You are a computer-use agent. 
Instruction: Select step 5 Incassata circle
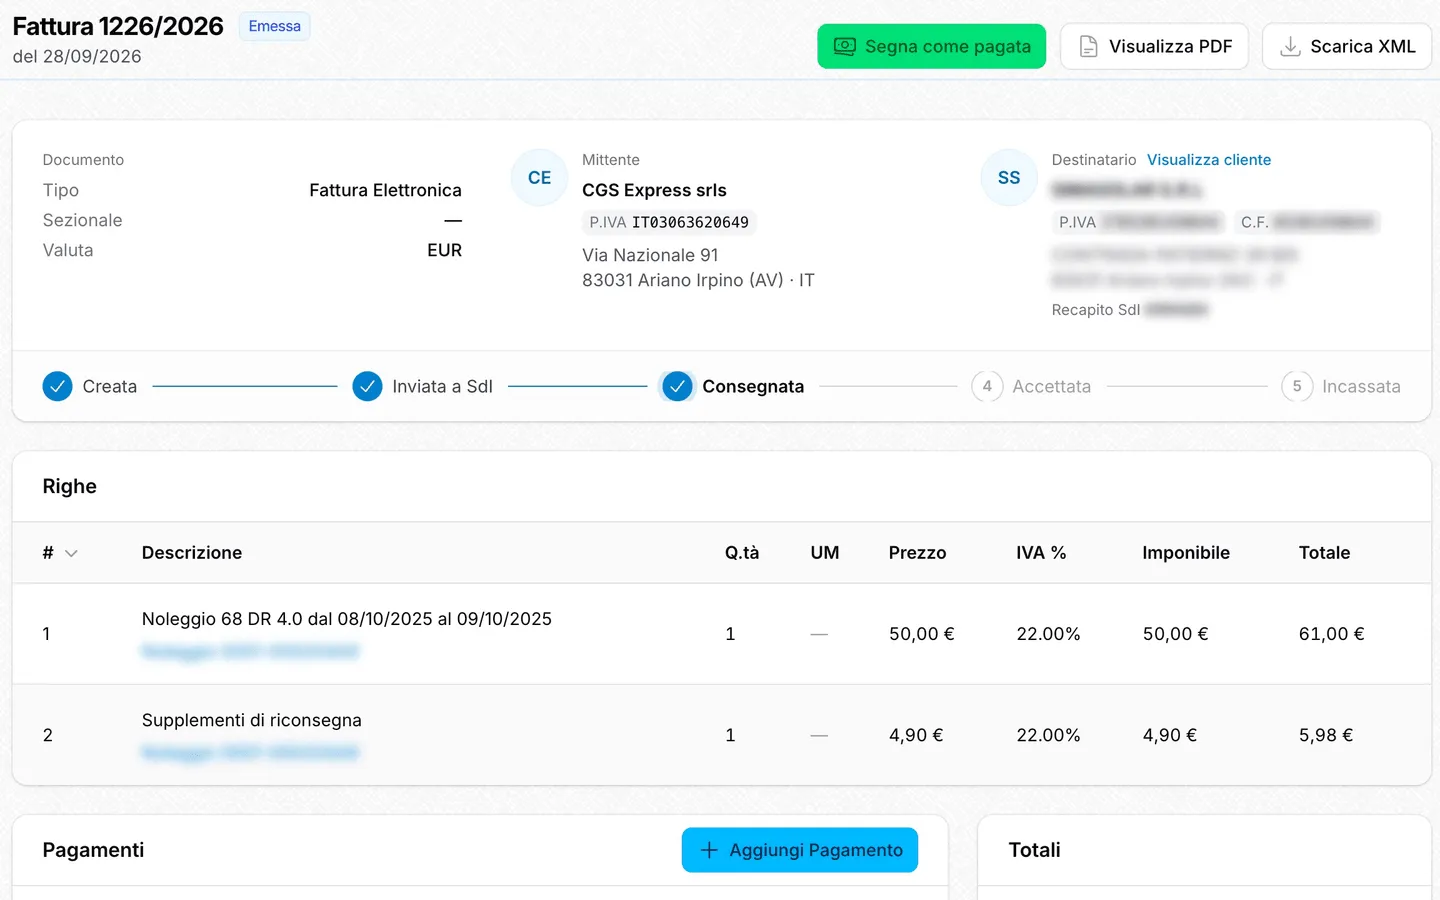tap(1297, 386)
